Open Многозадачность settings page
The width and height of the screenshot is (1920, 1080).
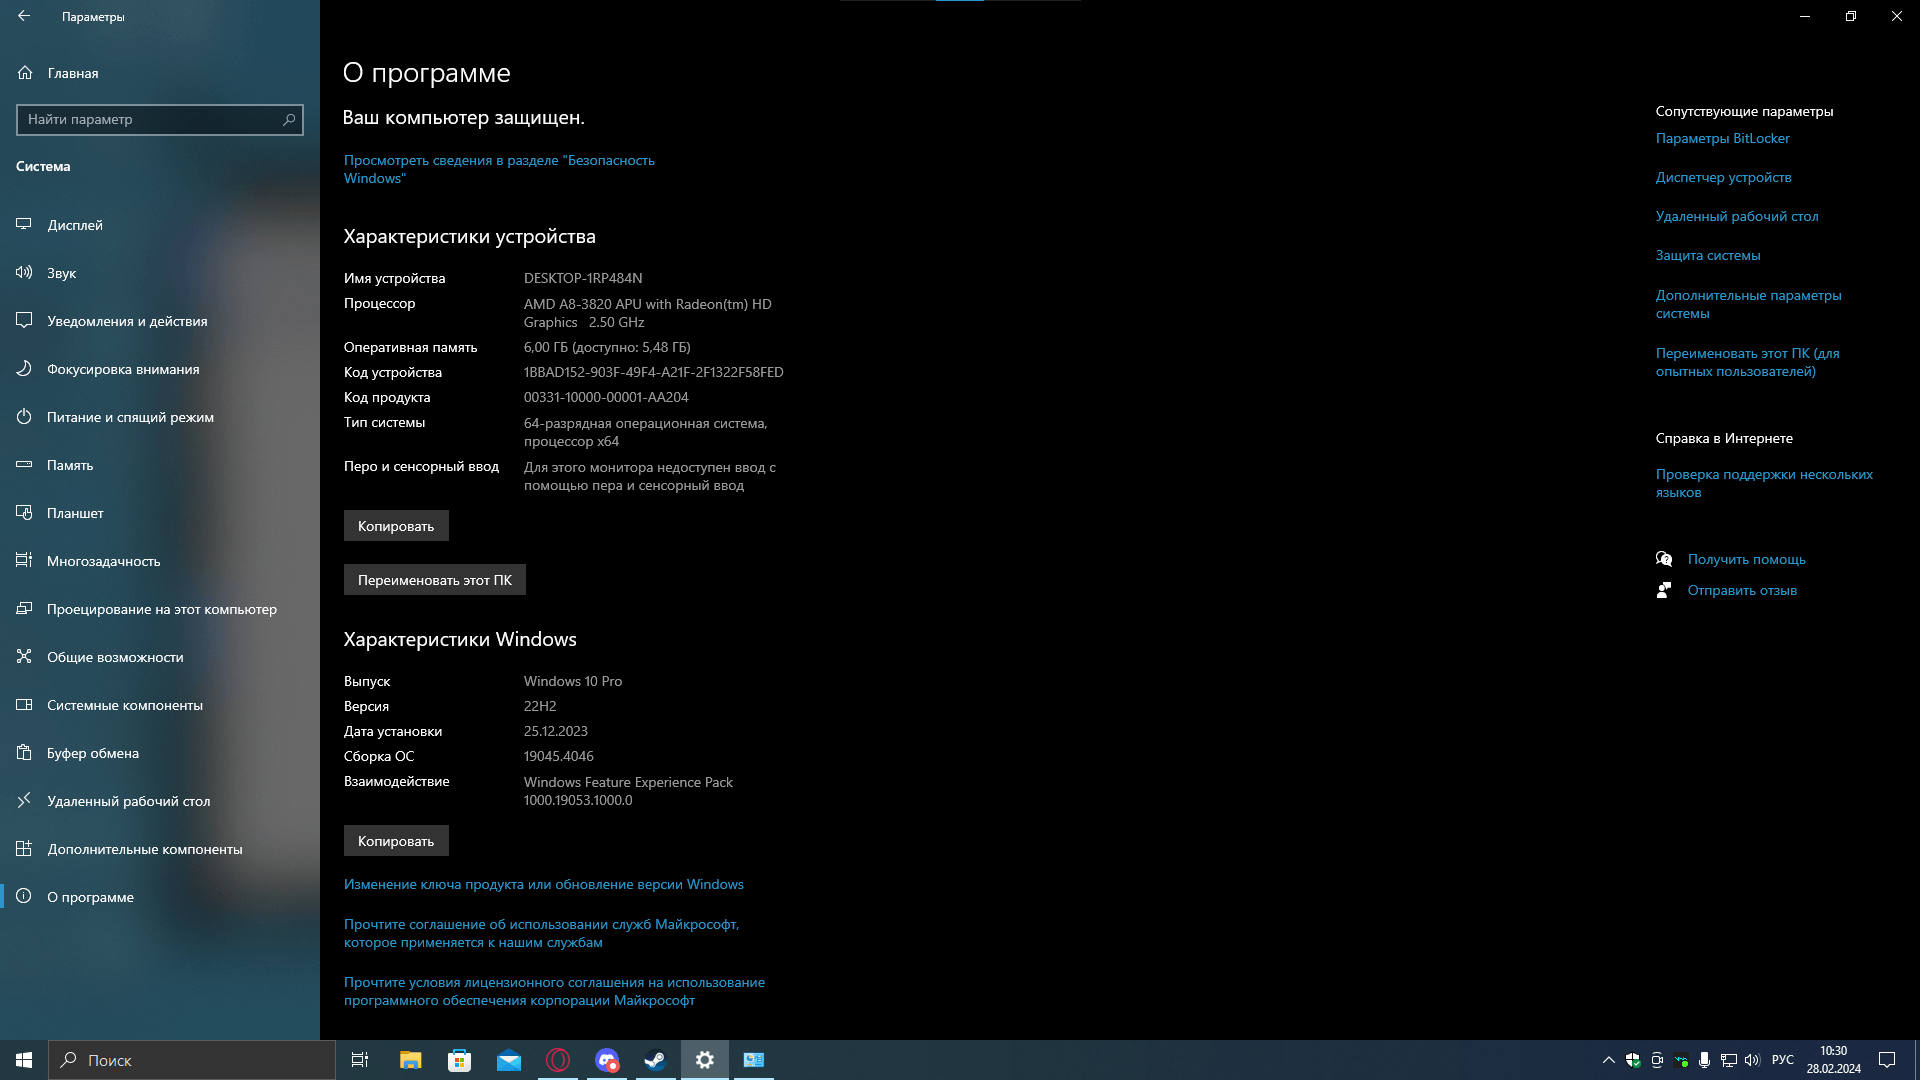click(x=103, y=561)
